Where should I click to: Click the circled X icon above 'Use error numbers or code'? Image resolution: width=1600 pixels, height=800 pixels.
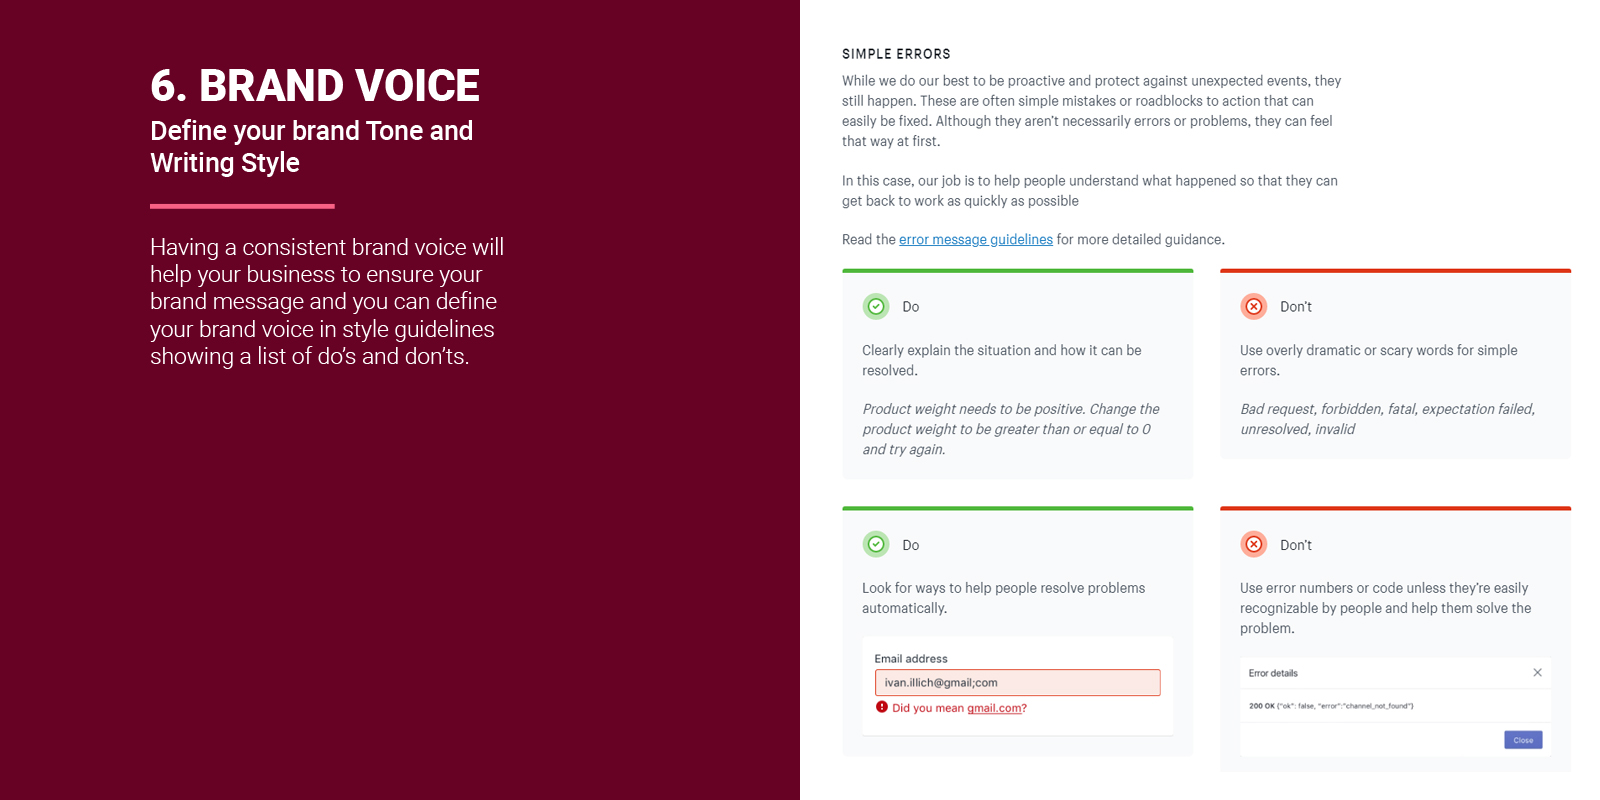[x=1254, y=544]
